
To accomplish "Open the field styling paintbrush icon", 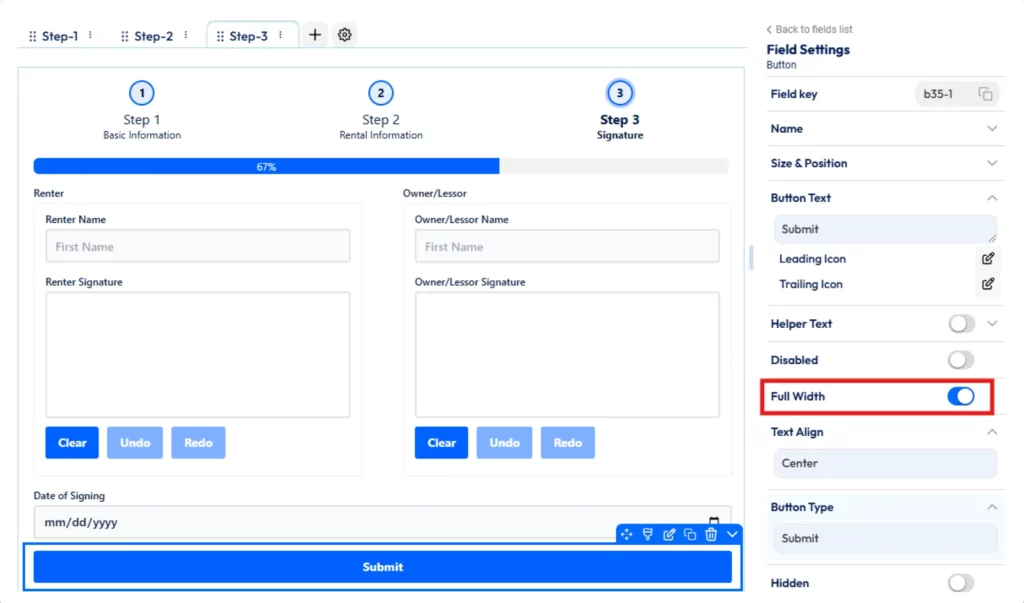I will tap(648, 534).
